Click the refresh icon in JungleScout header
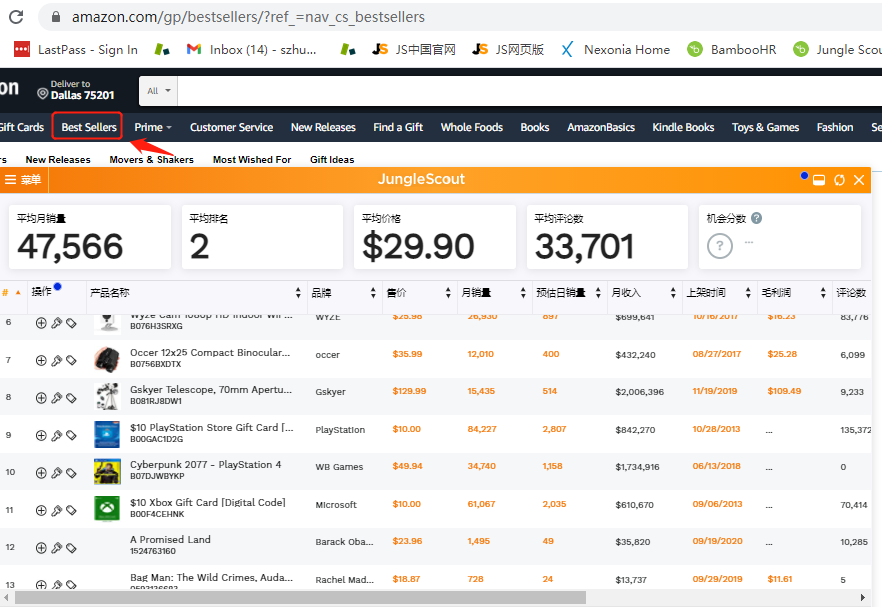Image resolution: width=882 pixels, height=607 pixels. 839,180
